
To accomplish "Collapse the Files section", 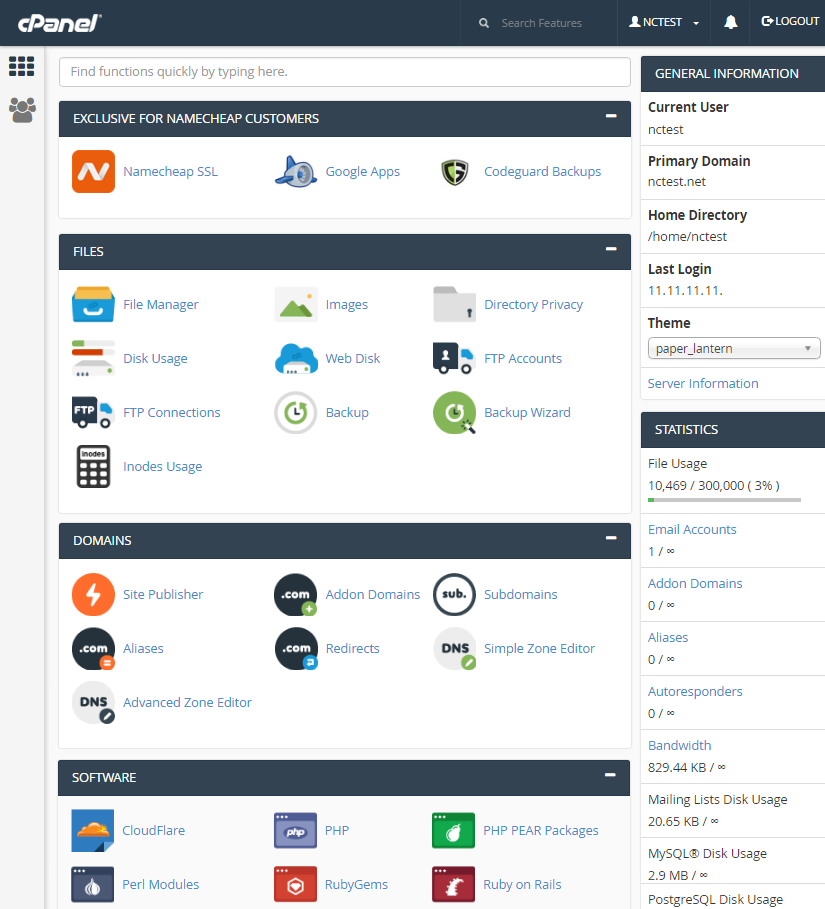I will (x=611, y=249).
